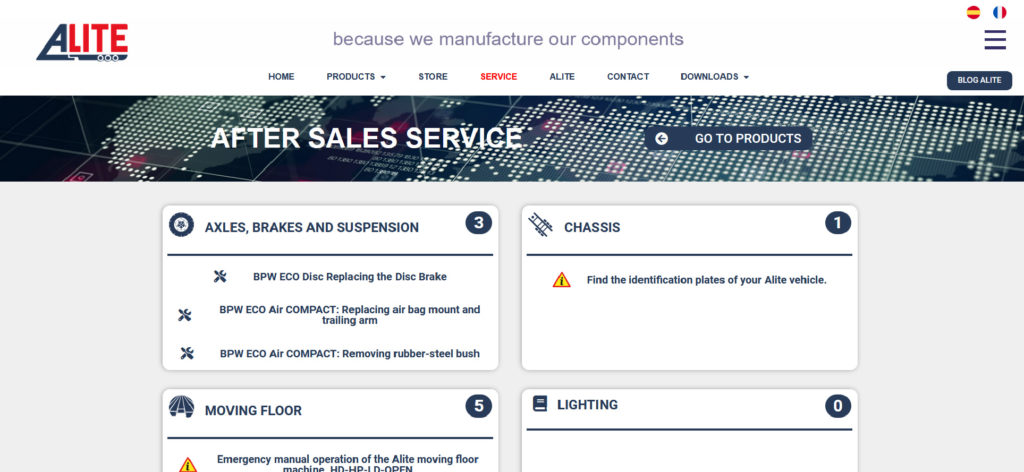Click the 3 count badge on Axles card
1024x472 pixels.
[x=479, y=223]
